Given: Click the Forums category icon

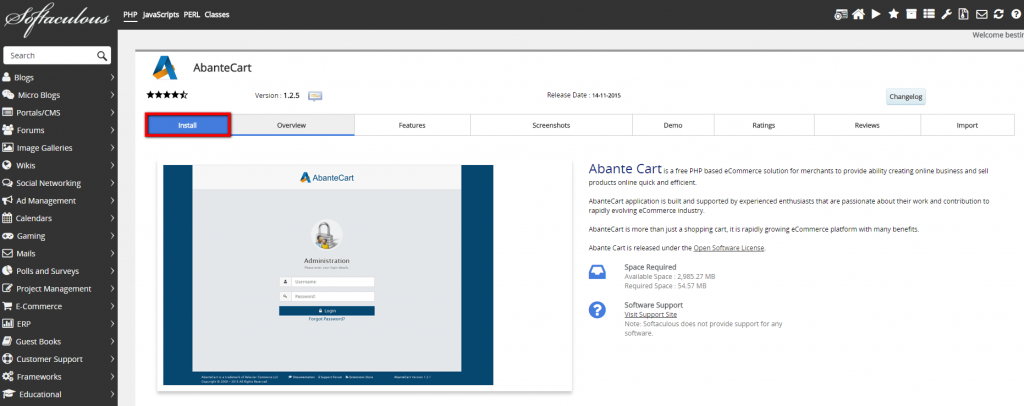Looking at the screenshot, I should point(8,130).
